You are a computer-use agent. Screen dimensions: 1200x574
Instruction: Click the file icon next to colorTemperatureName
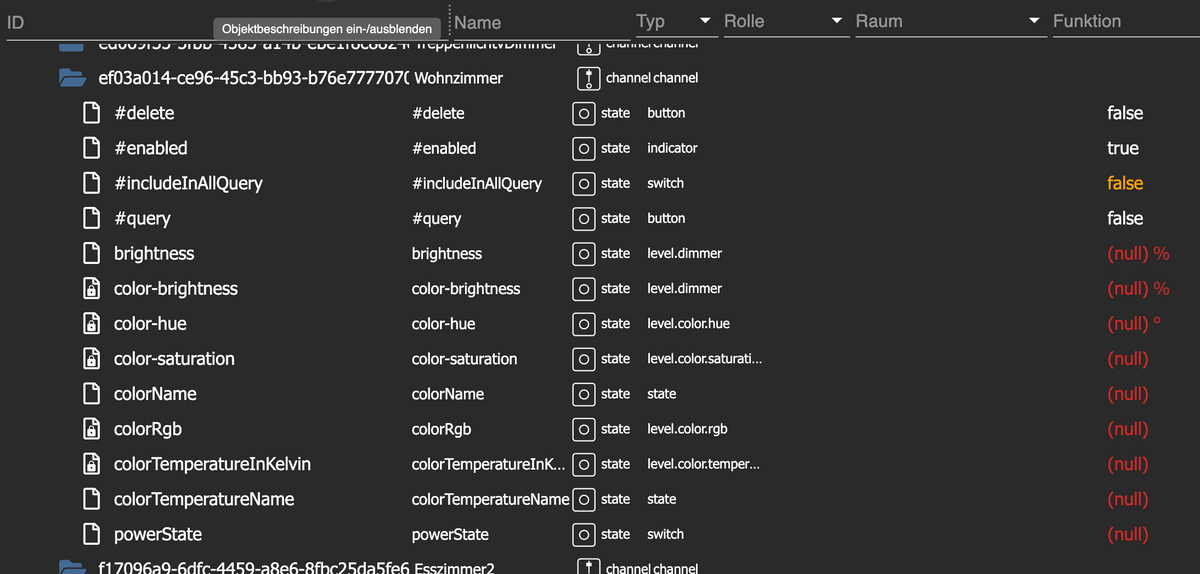click(90, 499)
